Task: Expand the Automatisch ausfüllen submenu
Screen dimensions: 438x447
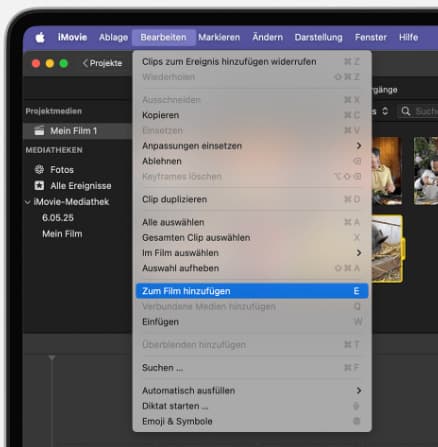Action: pyautogui.click(x=252, y=390)
